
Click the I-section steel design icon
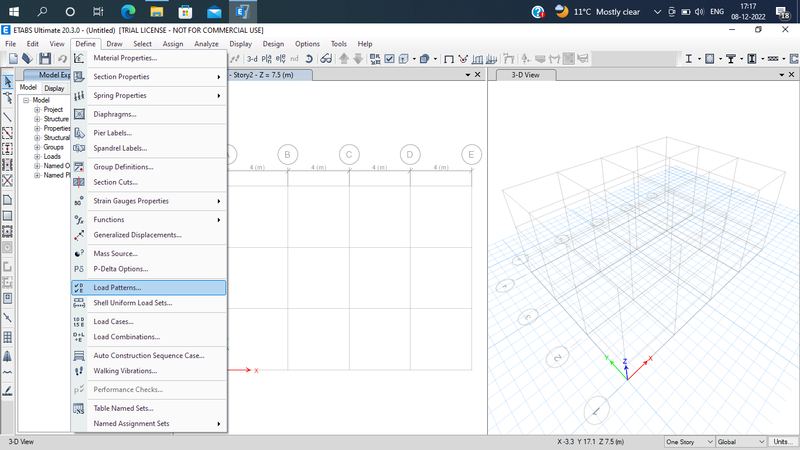coord(688,59)
